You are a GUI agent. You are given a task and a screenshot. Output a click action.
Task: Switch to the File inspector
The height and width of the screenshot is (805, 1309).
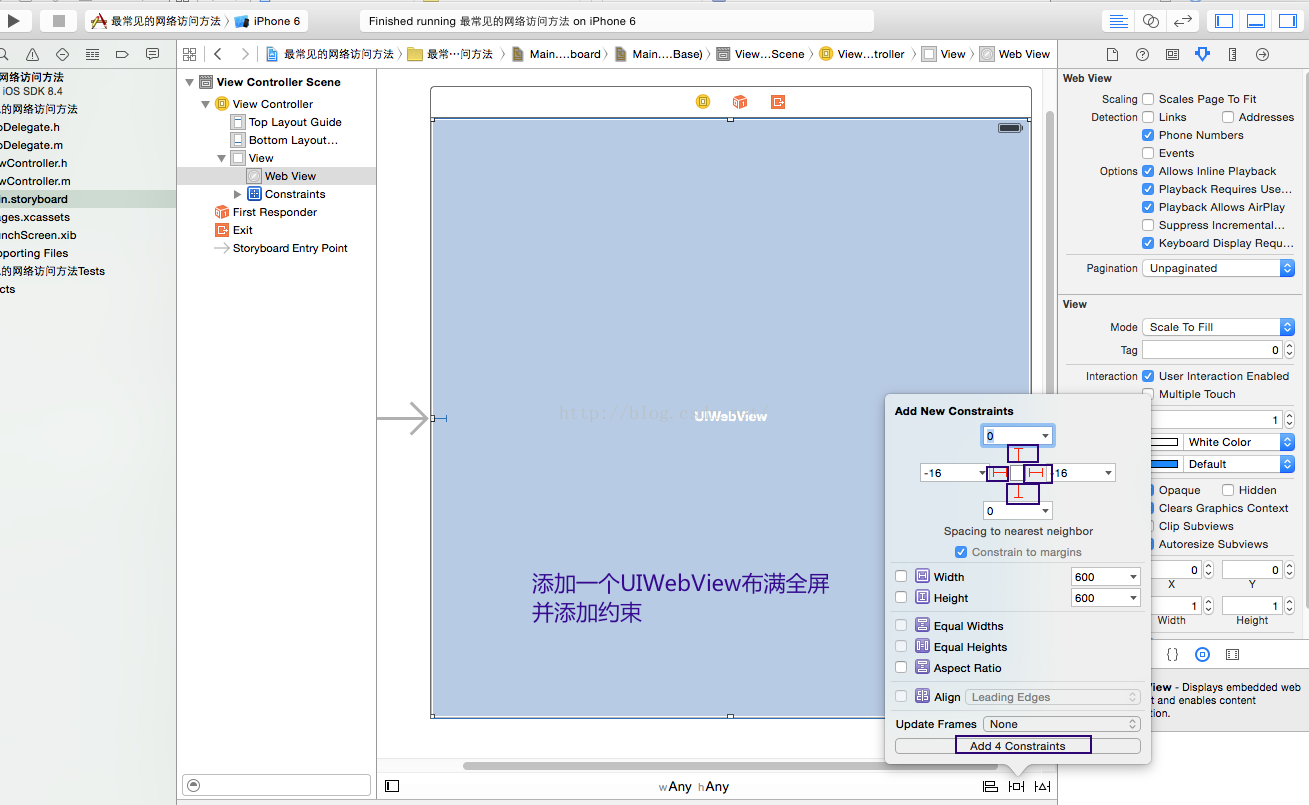1112,54
